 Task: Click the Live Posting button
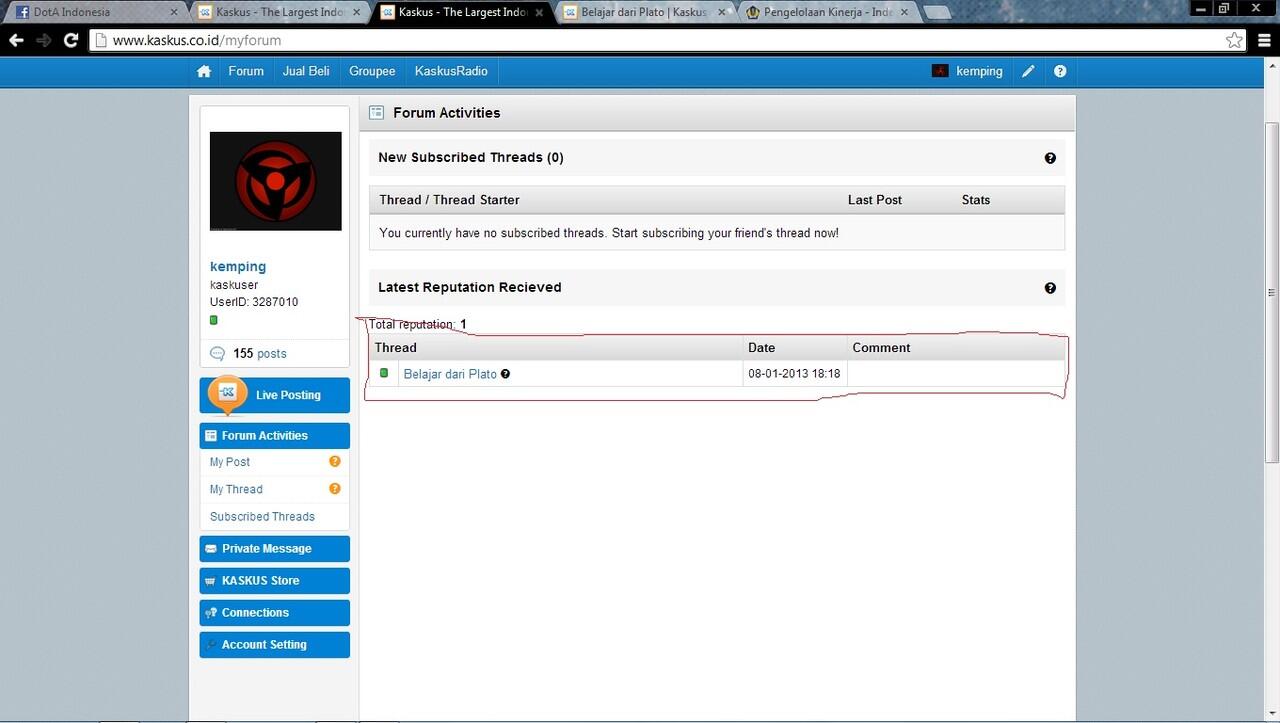coord(275,395)
